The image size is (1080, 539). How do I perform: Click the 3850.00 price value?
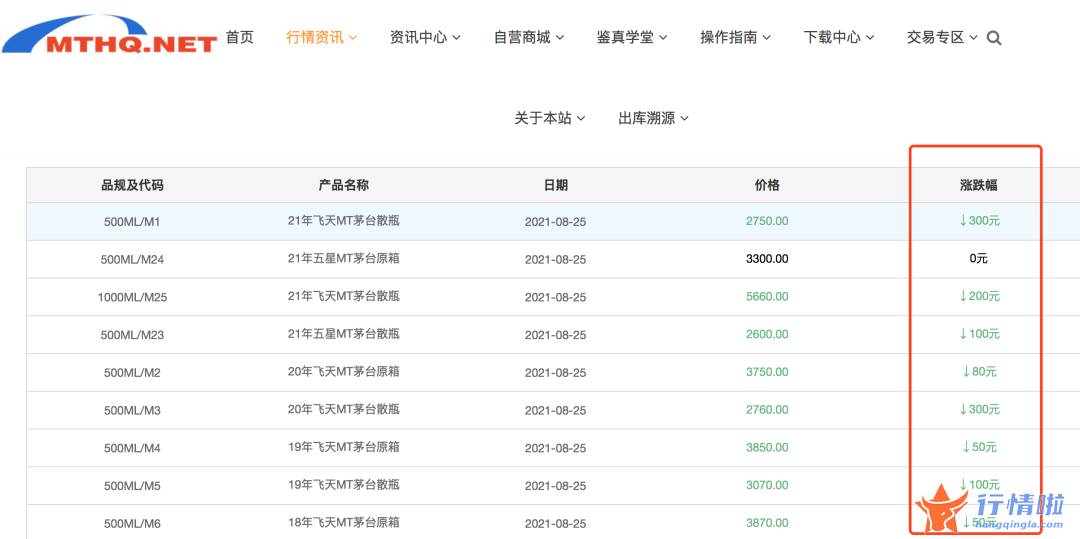coord(767,448)
